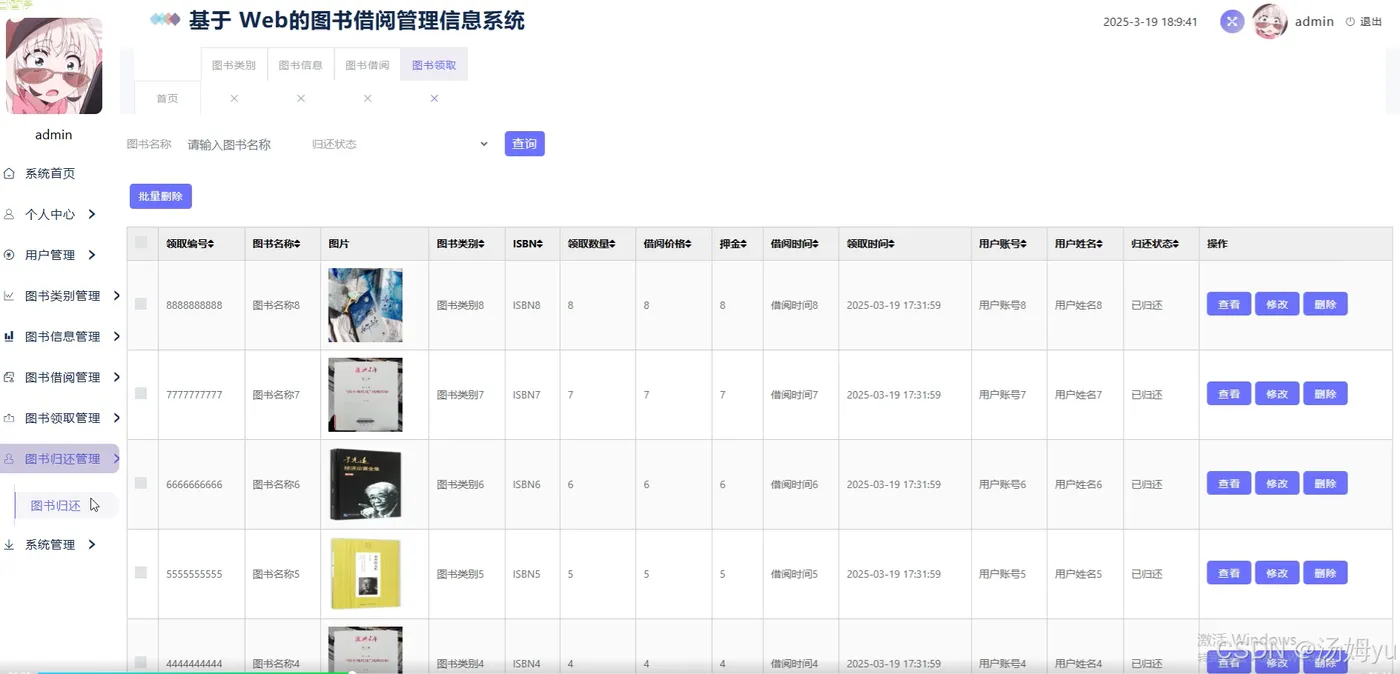Click 查看 for row 图书名称8
The height and width of the screenshot is (674, 1400).
point(1229,304)
